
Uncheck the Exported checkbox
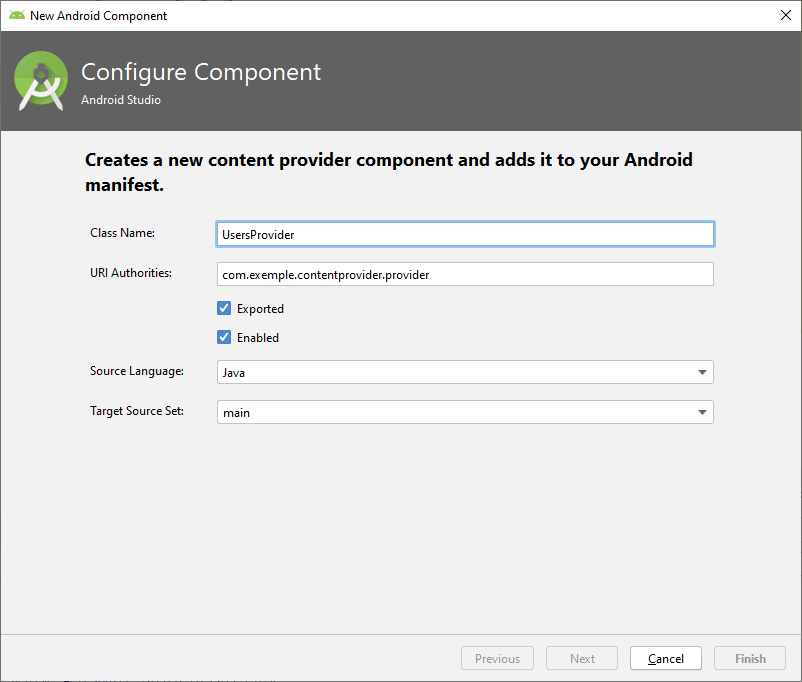[x=224, y=308]
